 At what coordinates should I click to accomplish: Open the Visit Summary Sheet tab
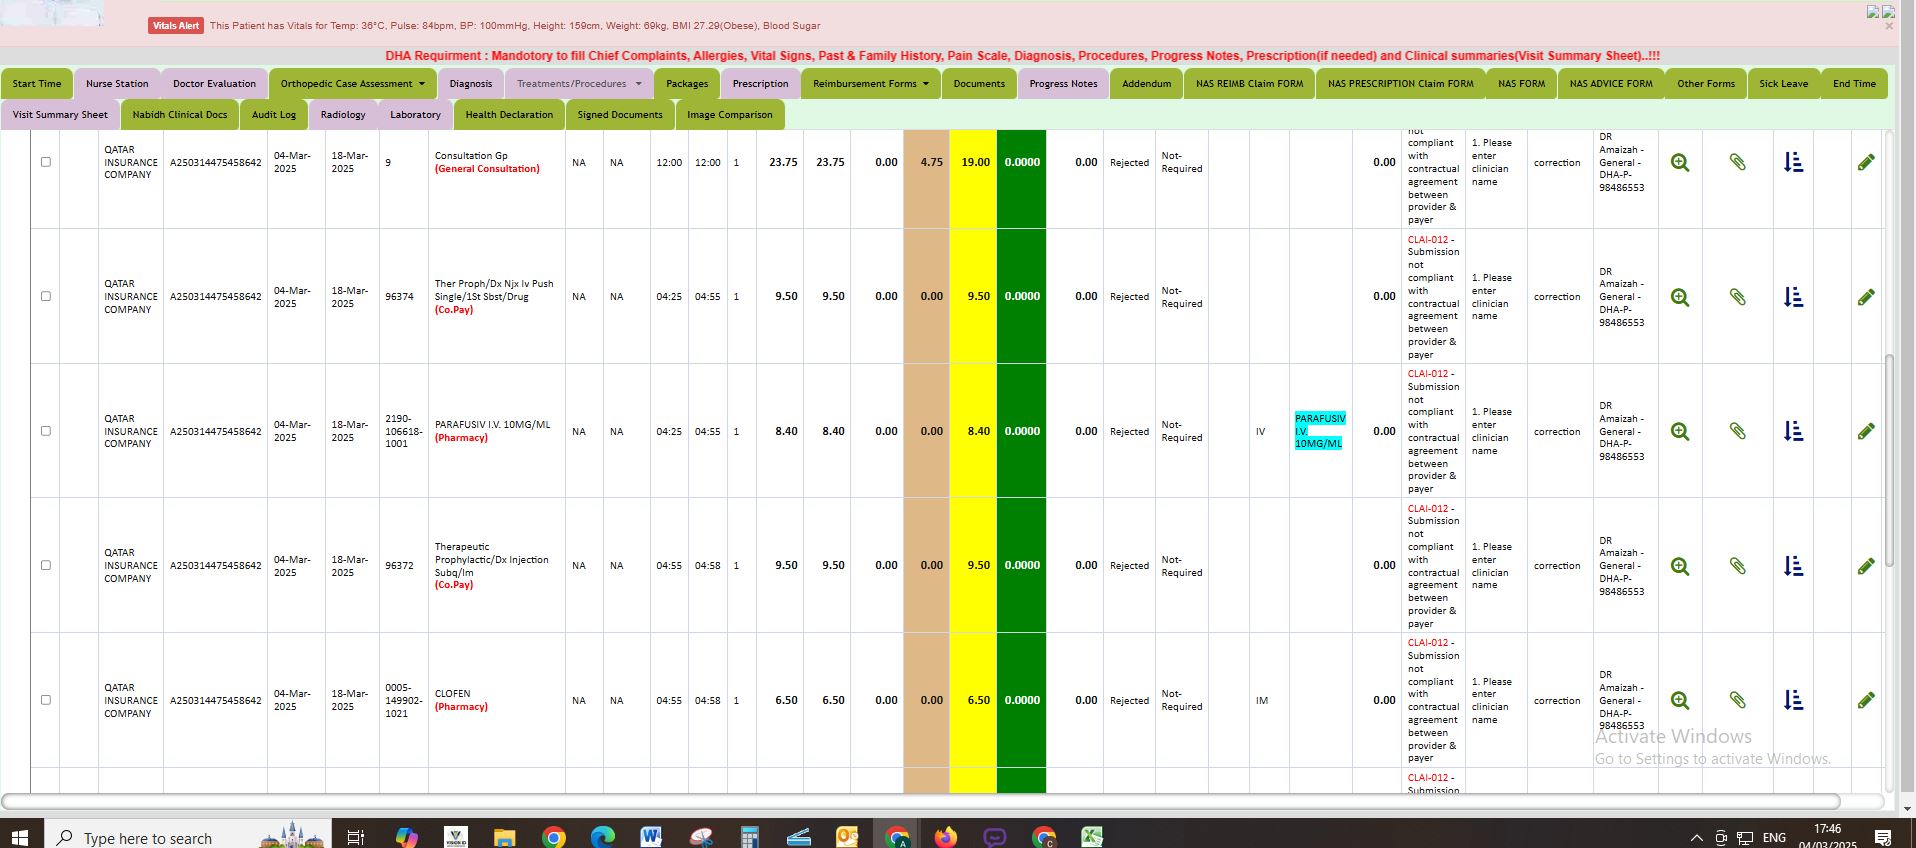(60, 115)
